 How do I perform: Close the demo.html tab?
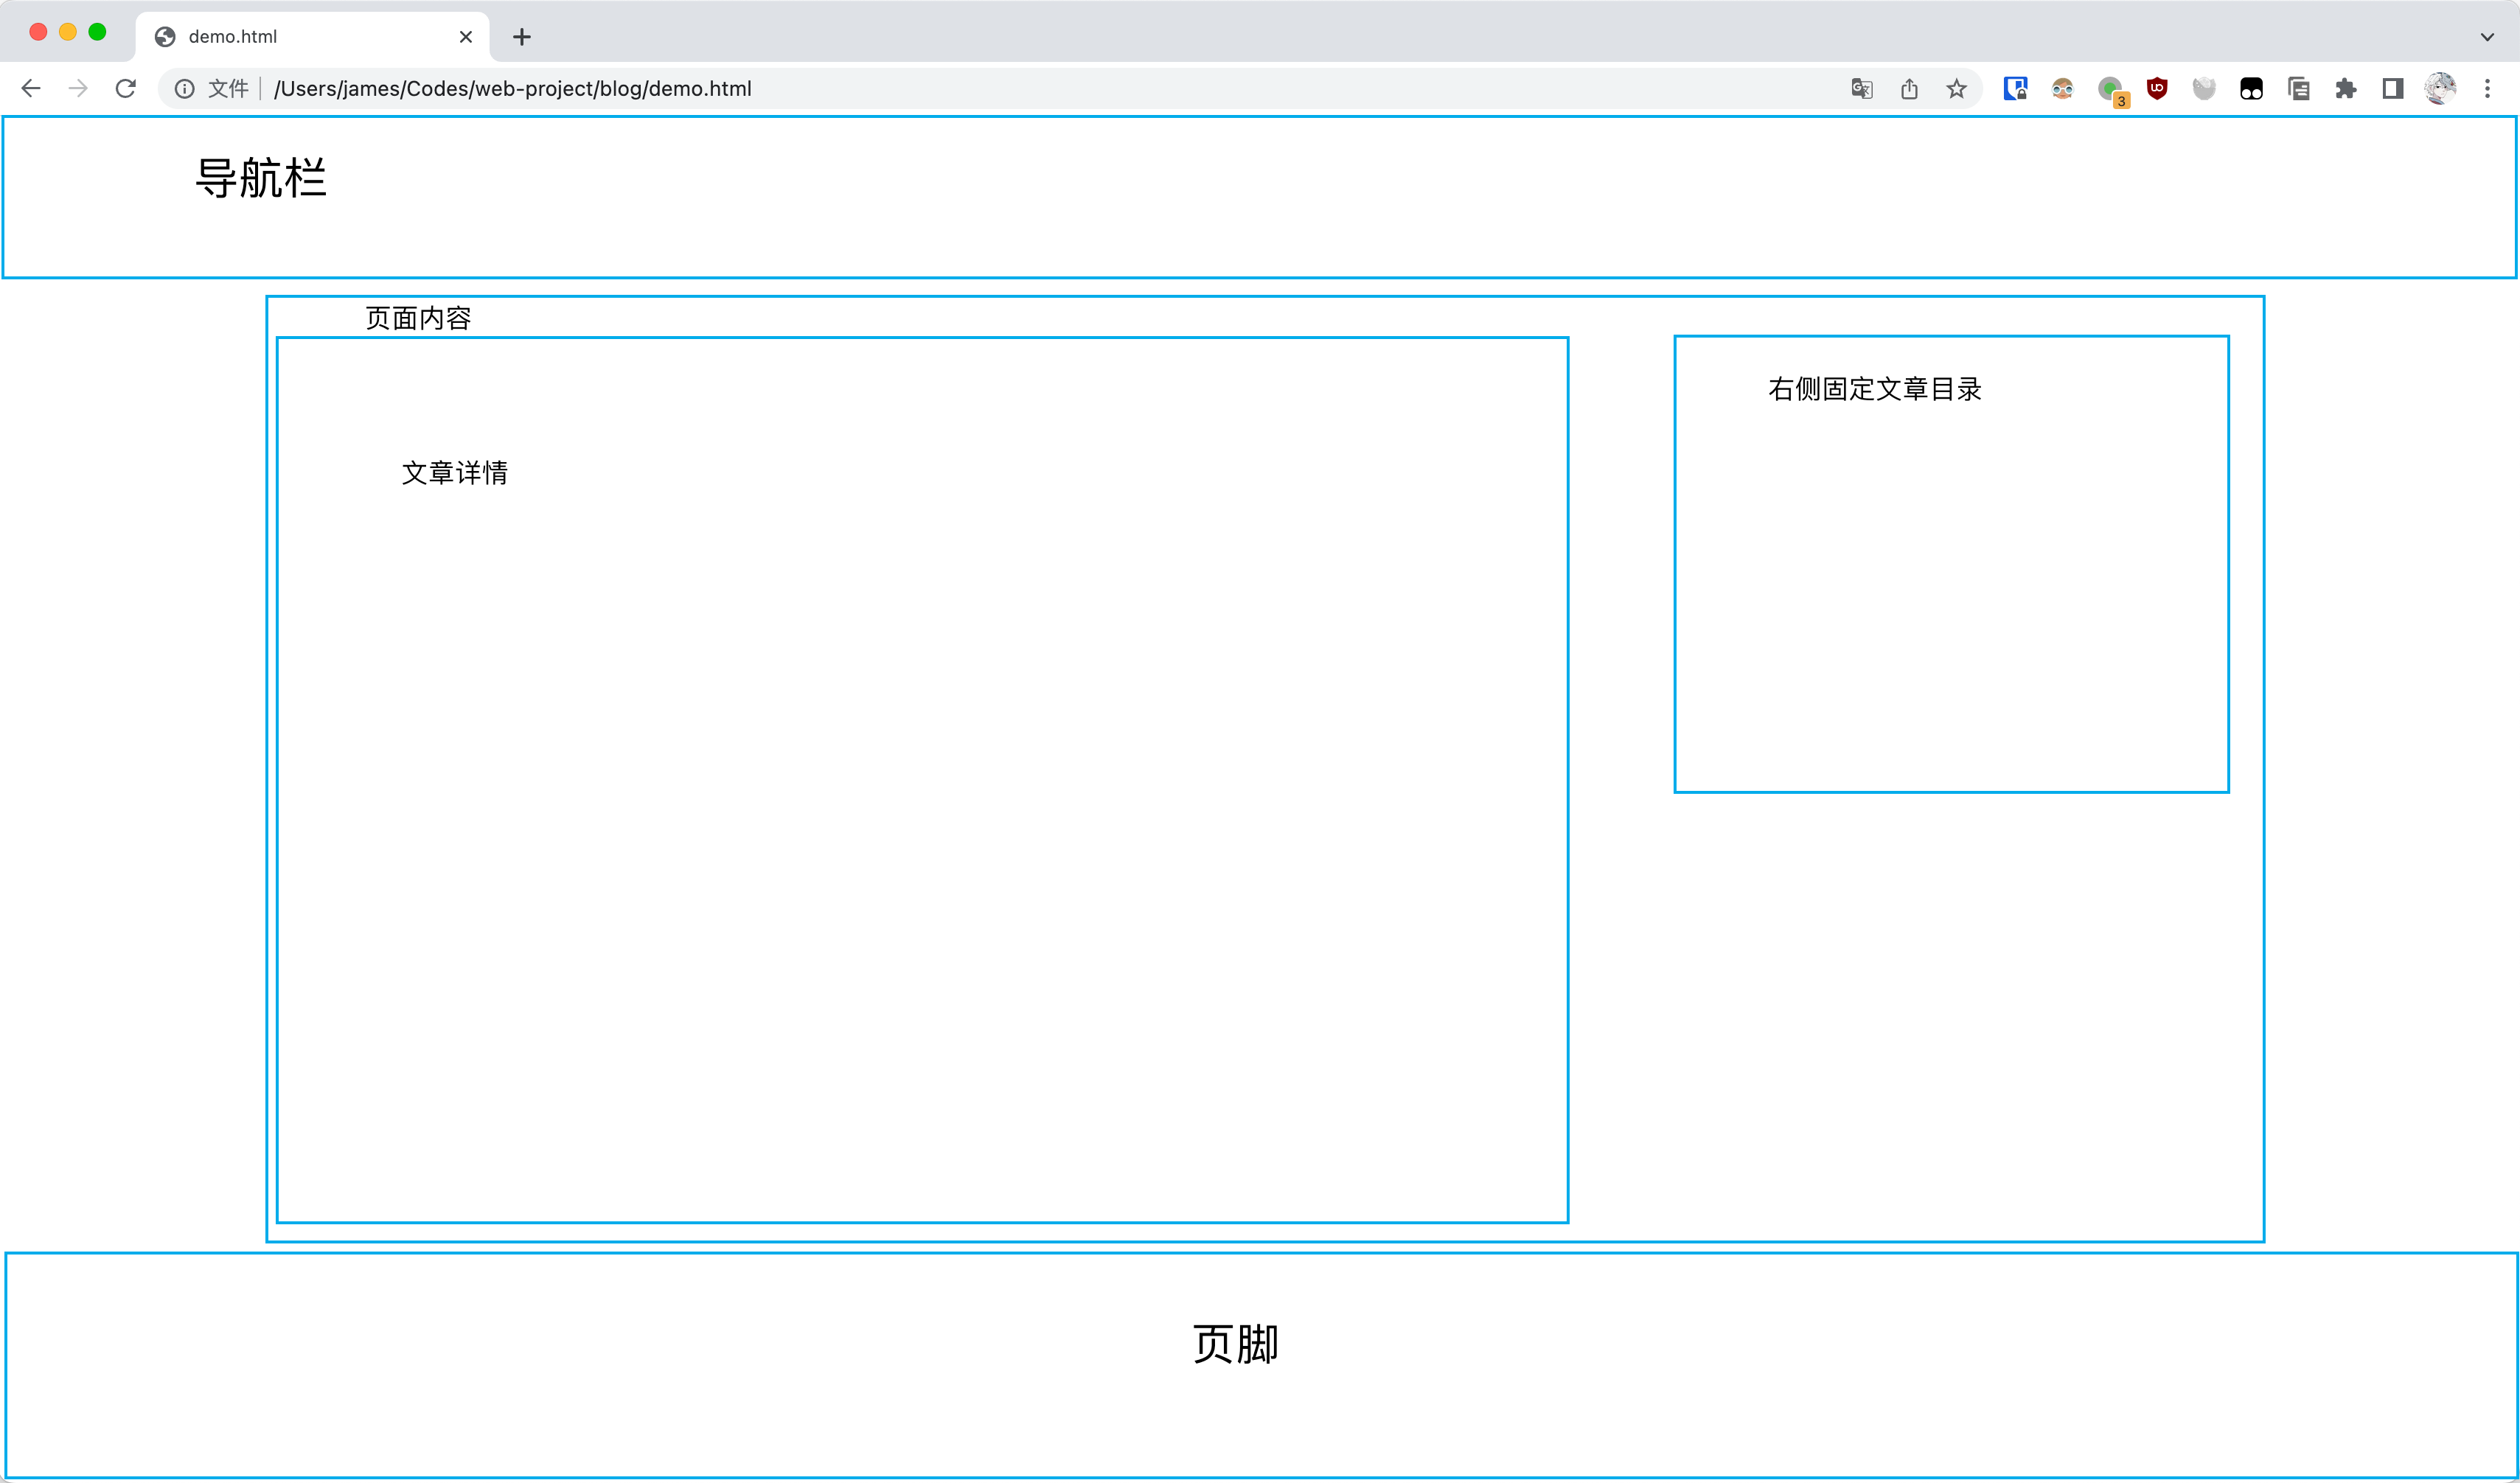pyautogui.click(x=466, y=37)
